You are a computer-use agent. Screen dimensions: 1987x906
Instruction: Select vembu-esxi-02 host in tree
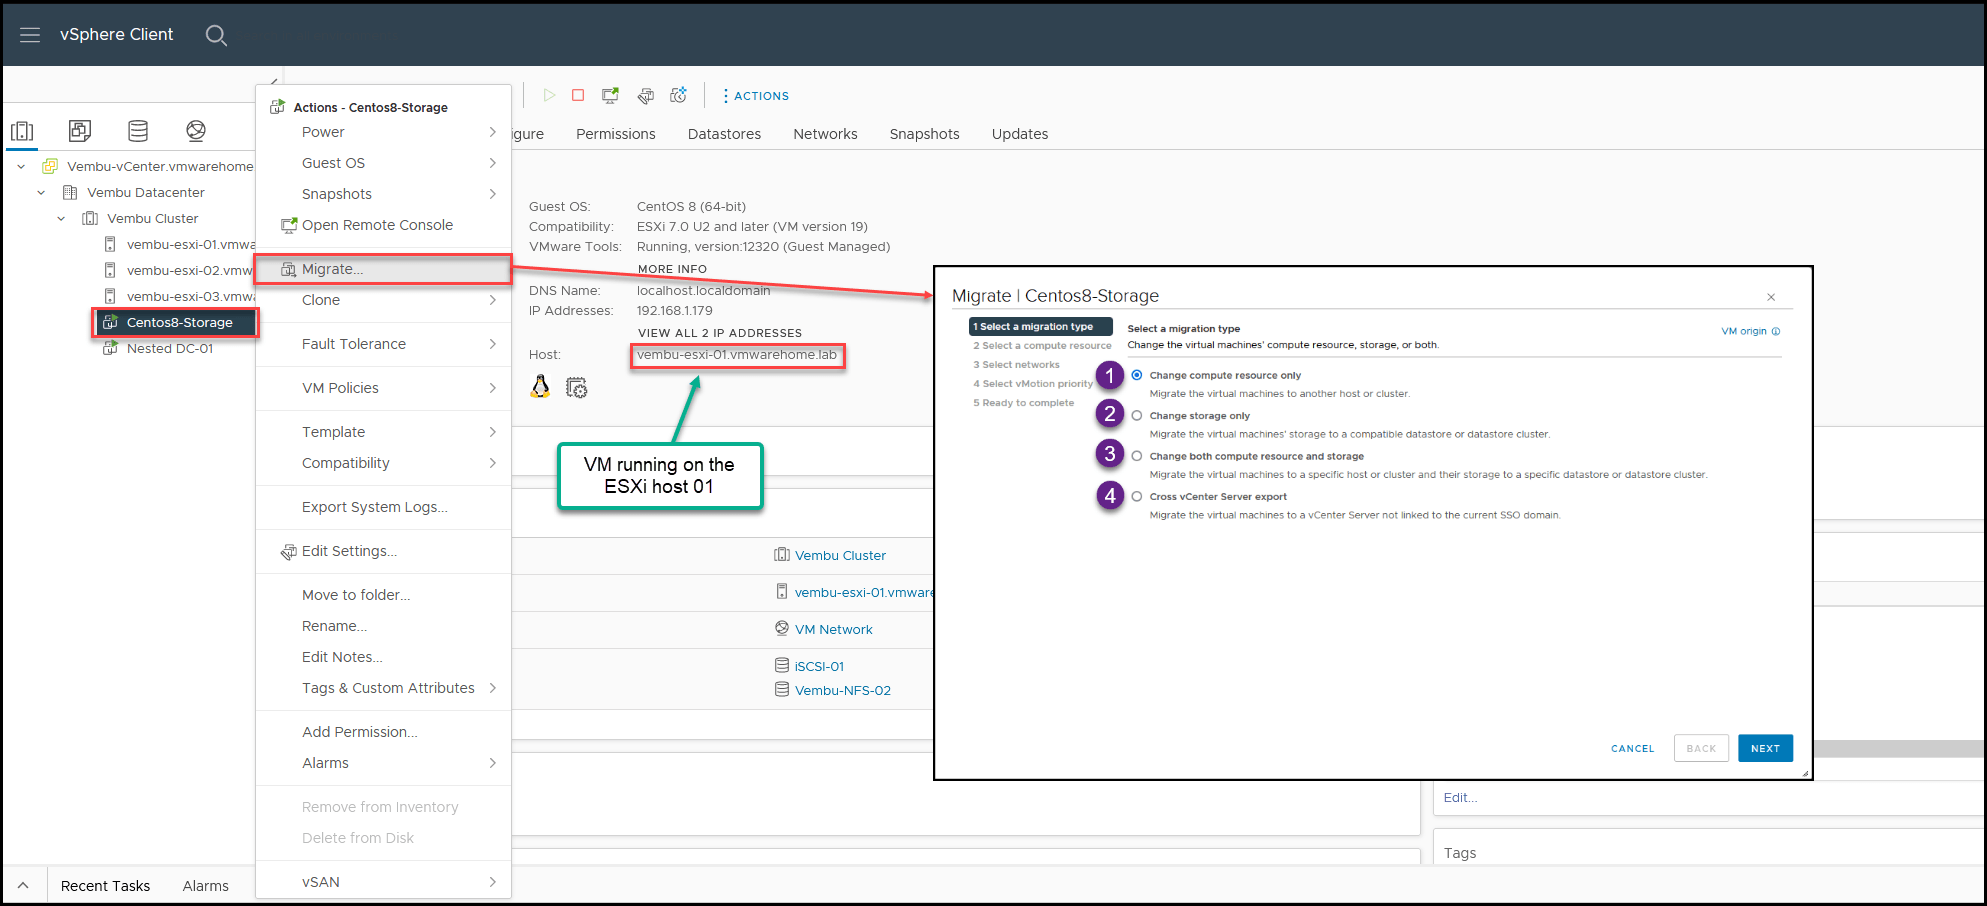pyautogui.click(x=189, y=270)
